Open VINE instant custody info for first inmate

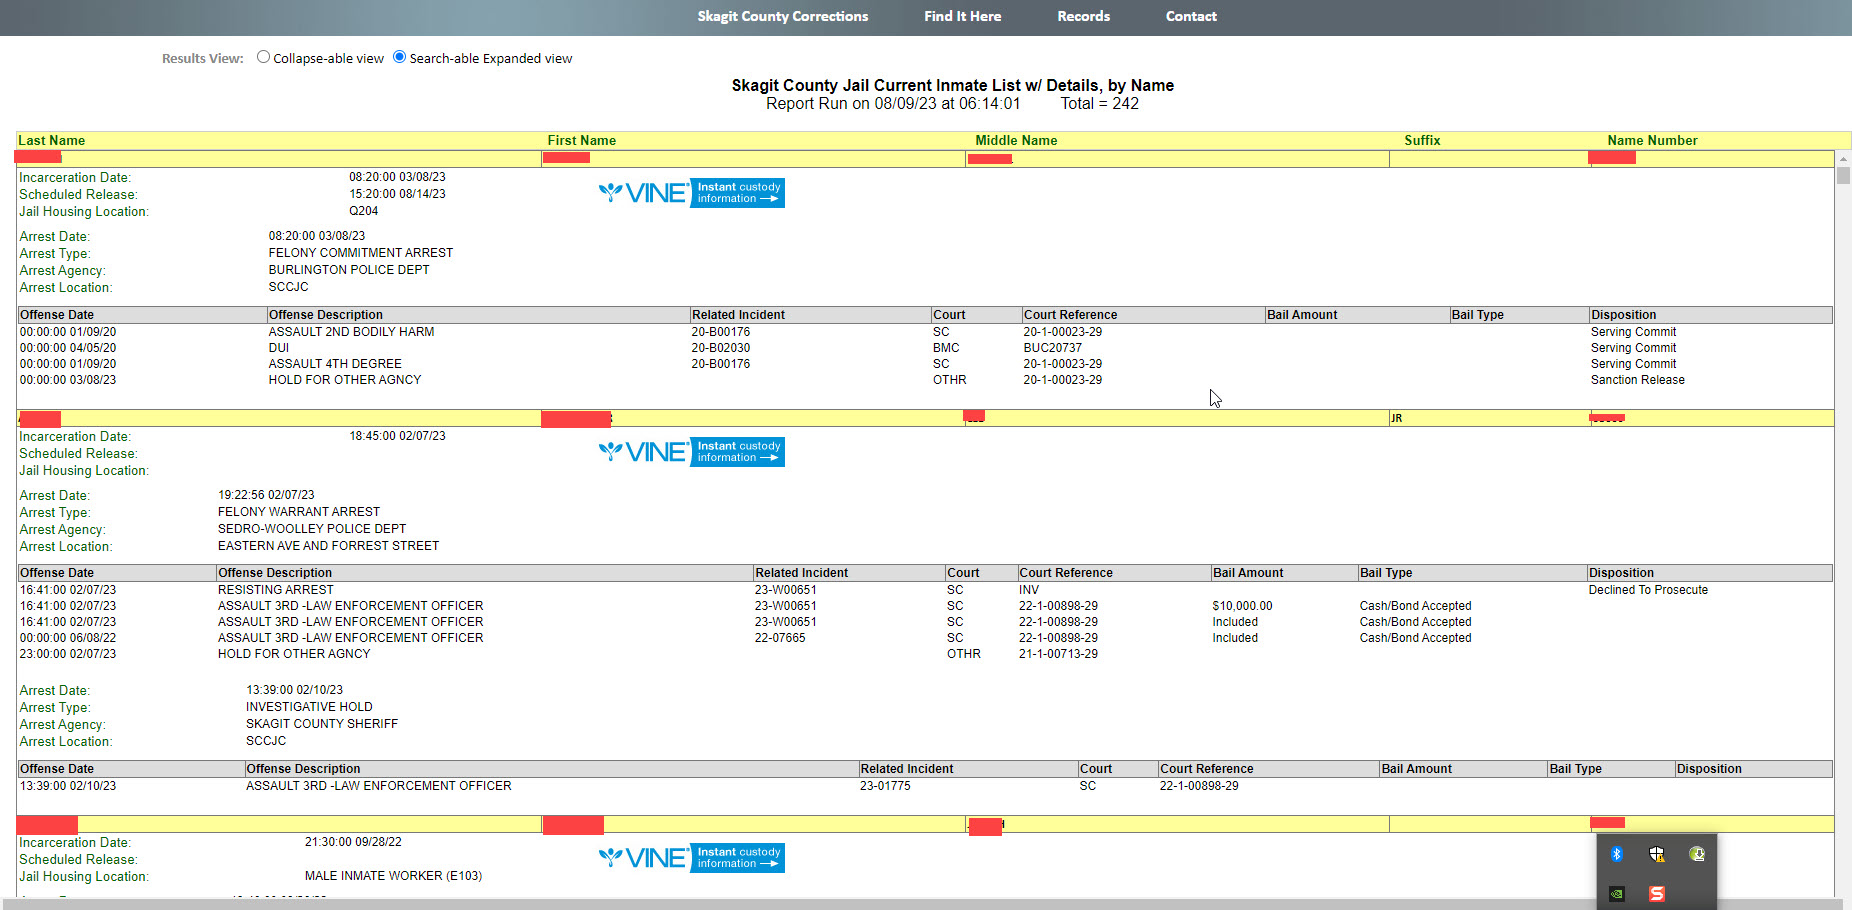[x=690, y=192]
